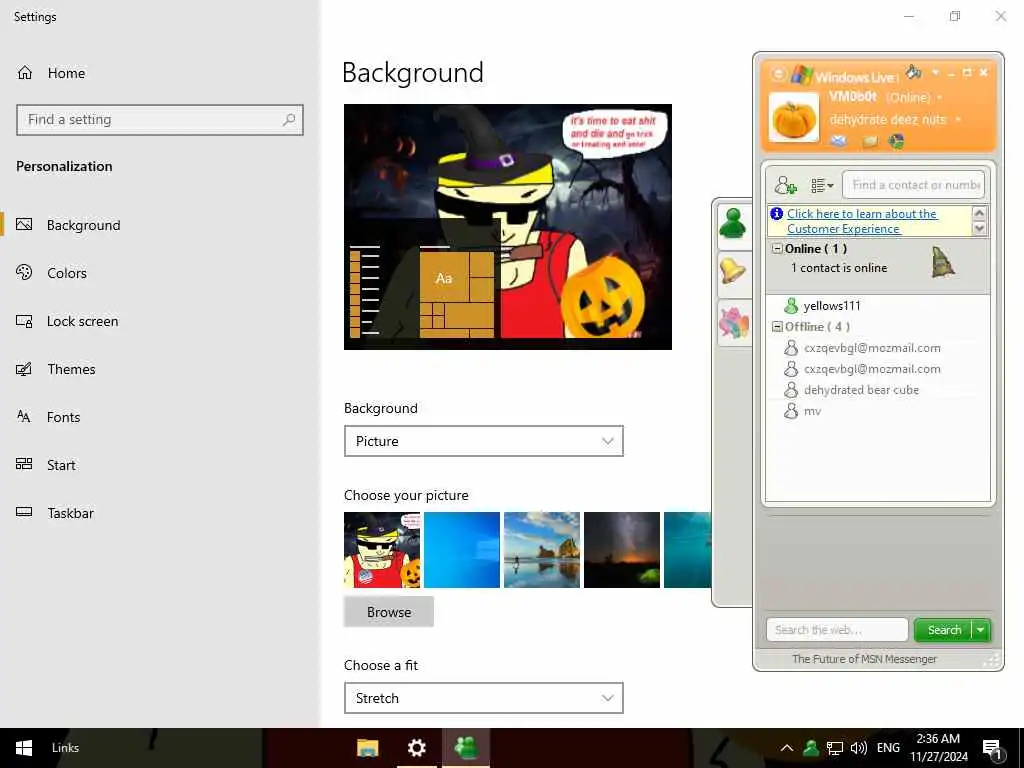Screen dimensions: 1024x768
Task: Edit the 'dehydrate deez nuts' personal message
Action: click(x=888, y=120)
